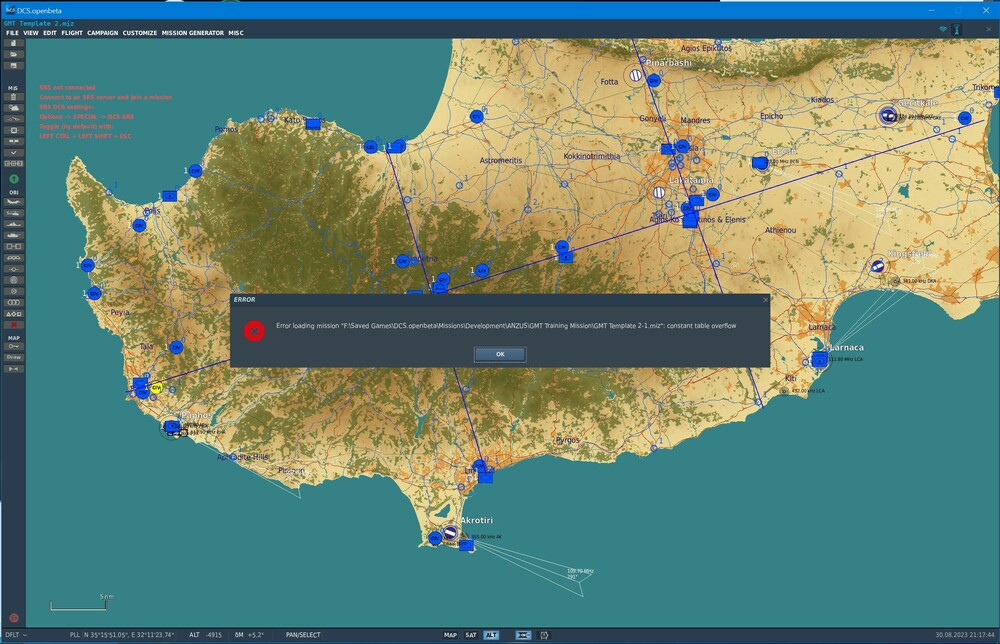The width and height of the screenshot is (1000, 644).
Task: Click the red delete object icon
Action: click(x=14, y=325)
